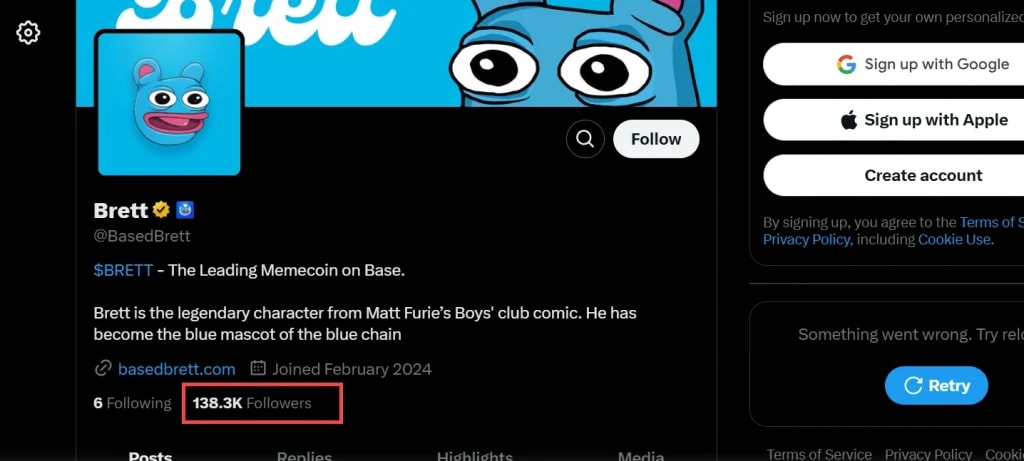This screenshot has width=1024, height=461.
Task: View the 138.3K Followers list
Action: 252,403
